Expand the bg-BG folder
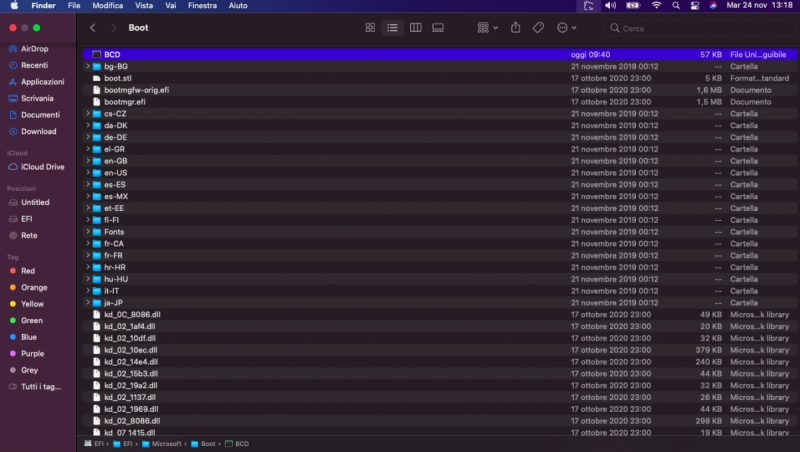Viewport: 800px width, 452px height. tap(88, 66)
